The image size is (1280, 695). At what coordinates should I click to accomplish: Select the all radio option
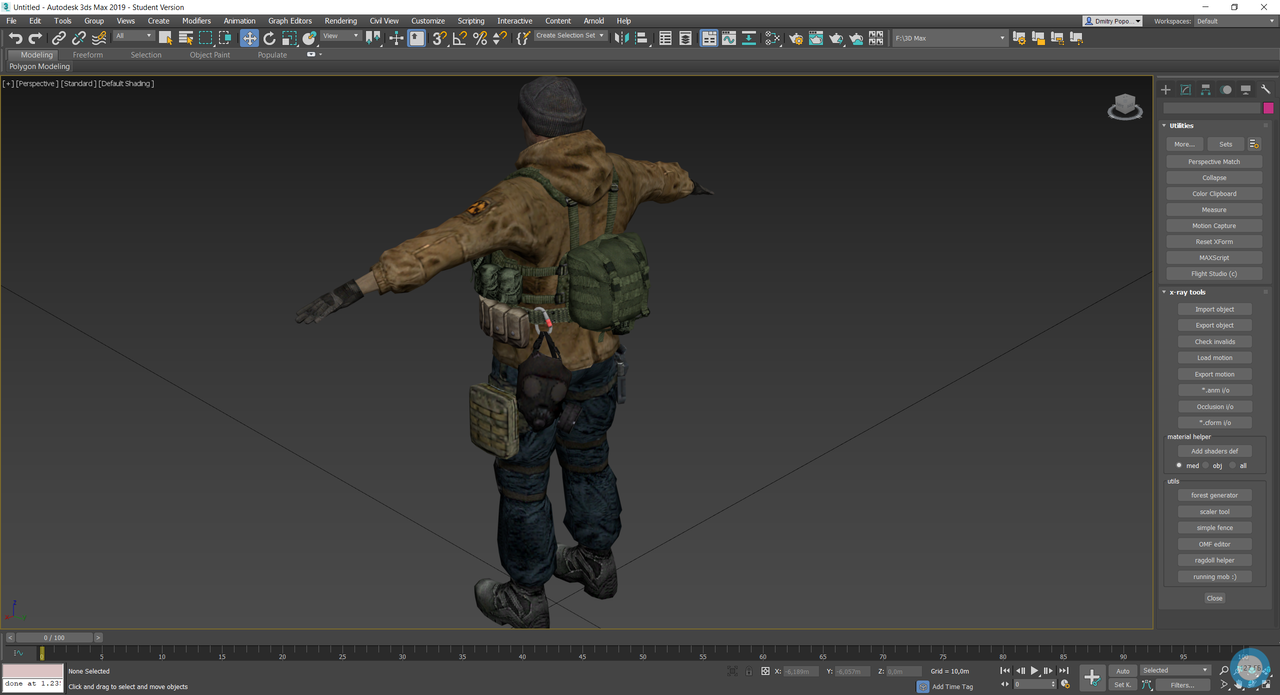[1232, 466]
